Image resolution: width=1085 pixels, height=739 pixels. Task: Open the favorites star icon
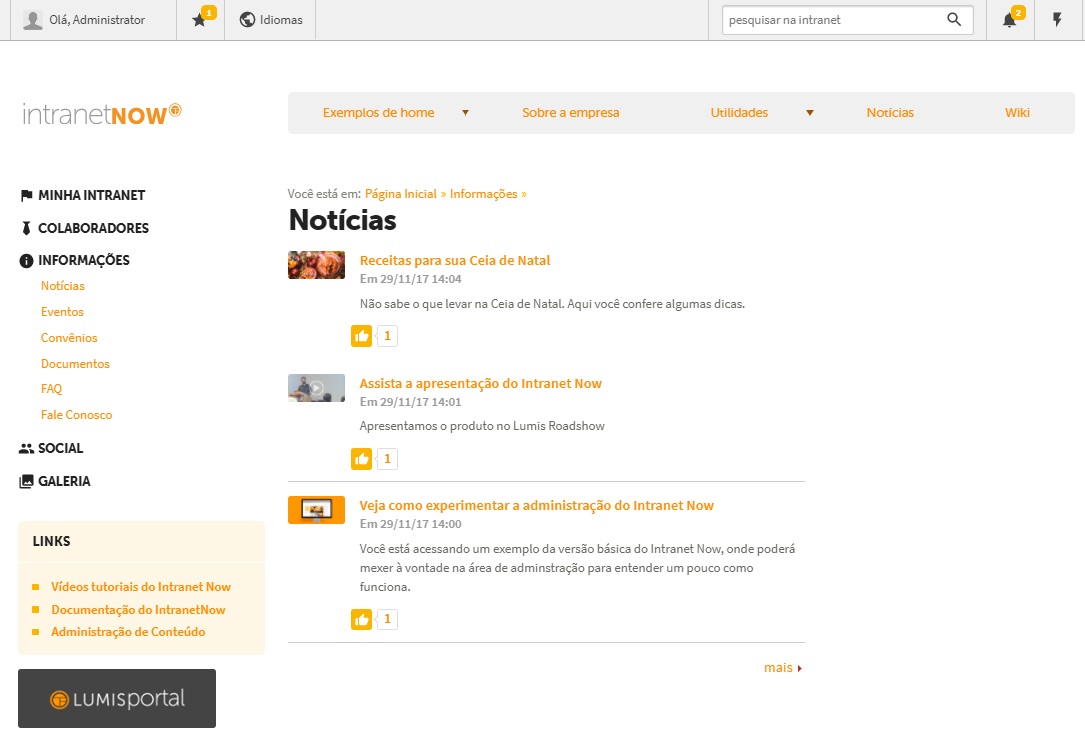(199, 20)
